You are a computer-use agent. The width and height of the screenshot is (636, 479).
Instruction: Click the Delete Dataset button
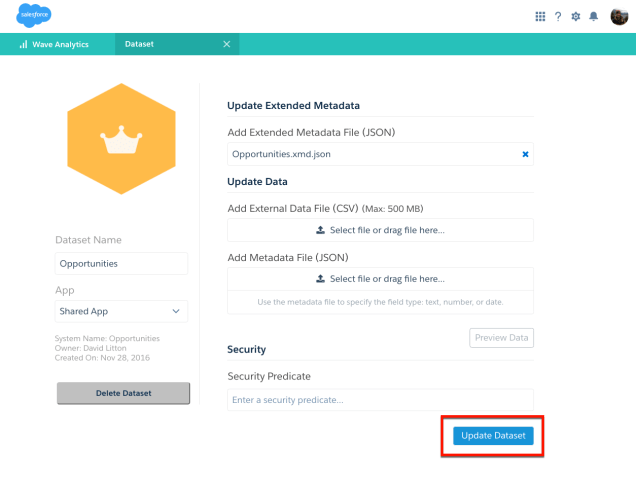123,393
